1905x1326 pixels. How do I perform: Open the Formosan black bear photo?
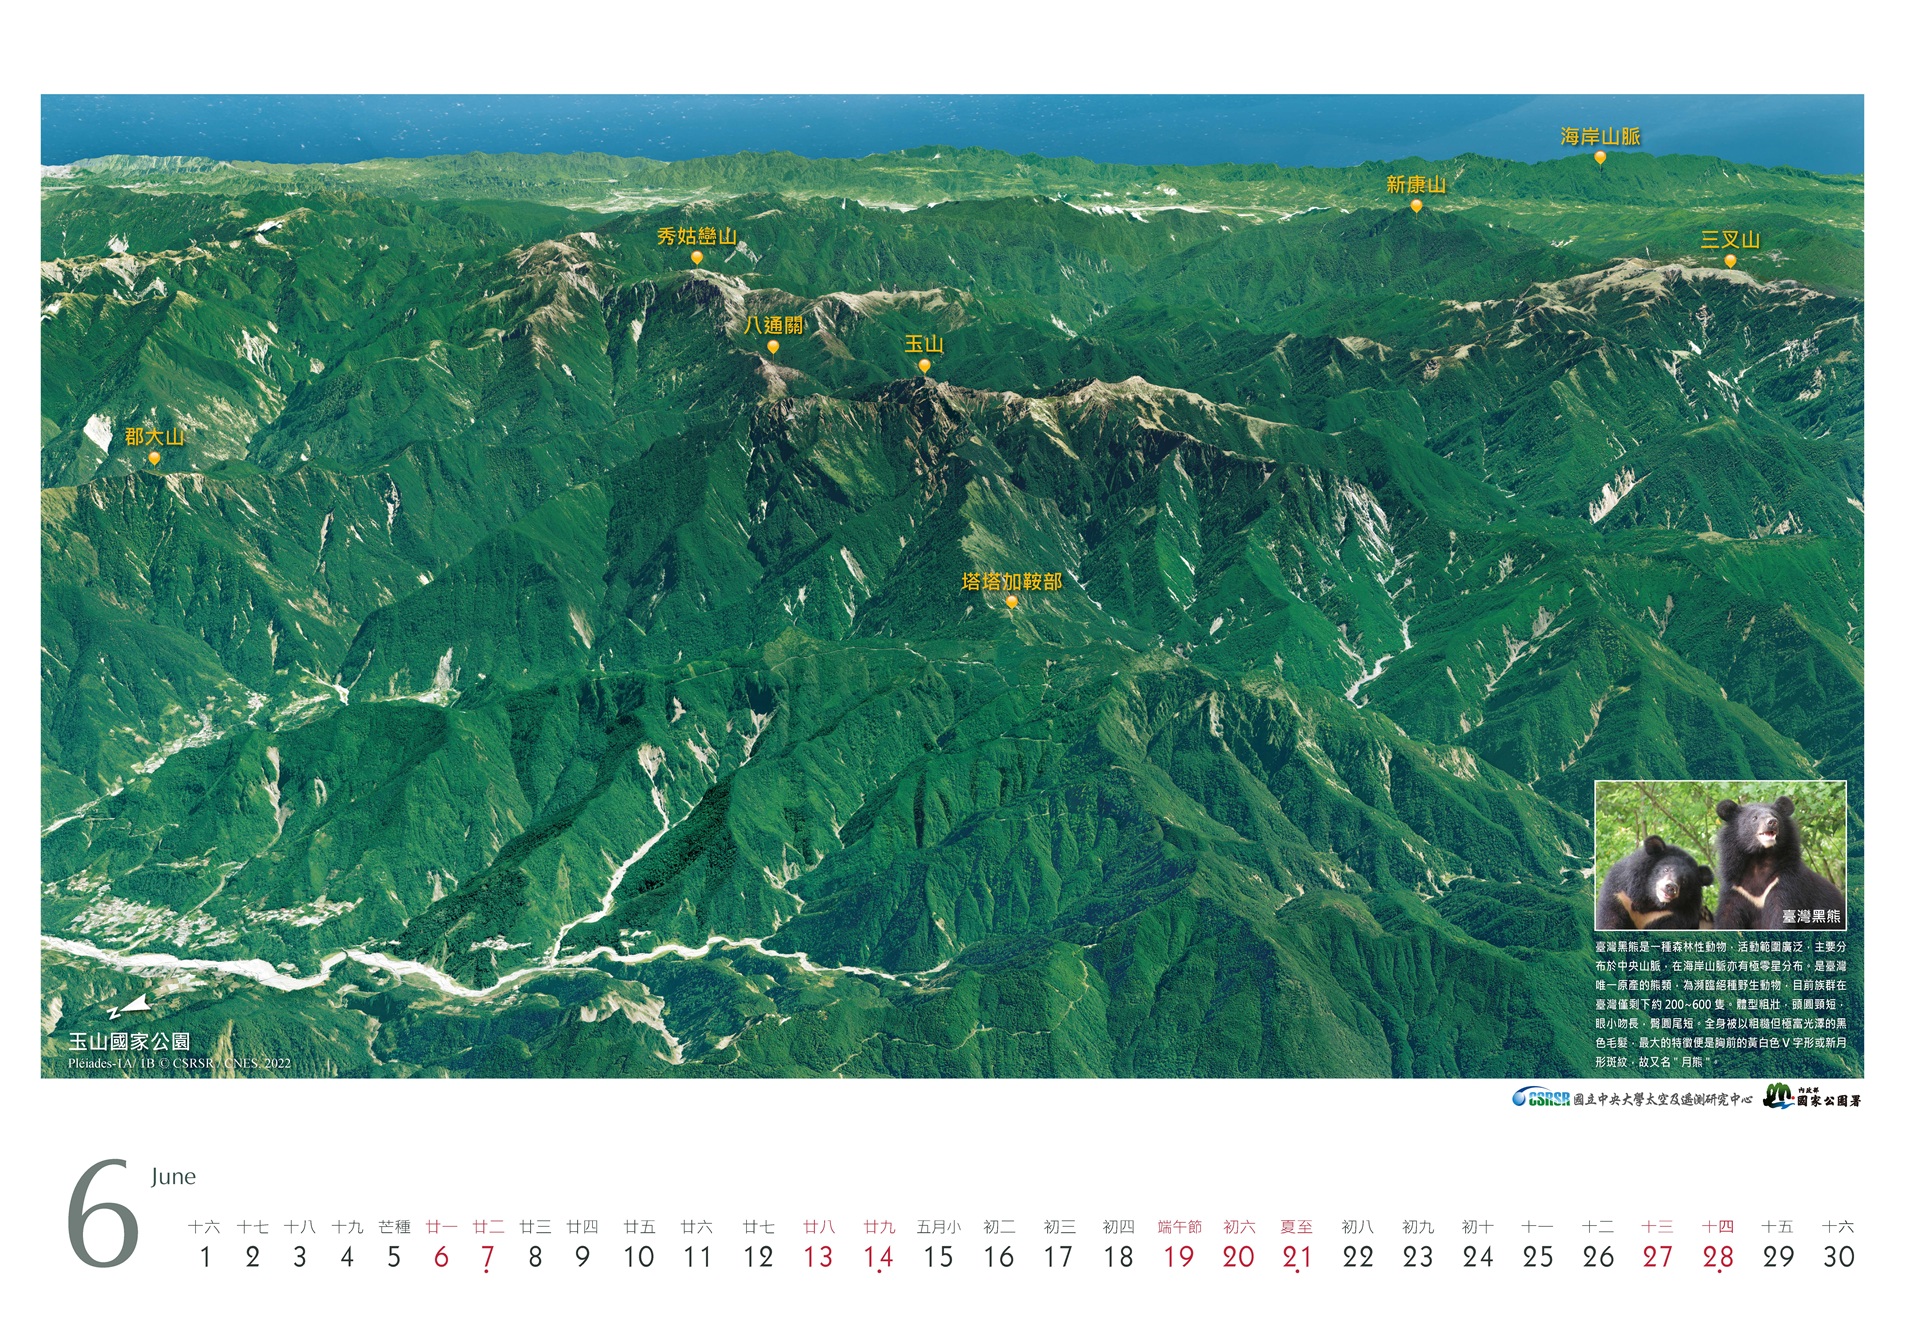click(x=1719, y=855)
